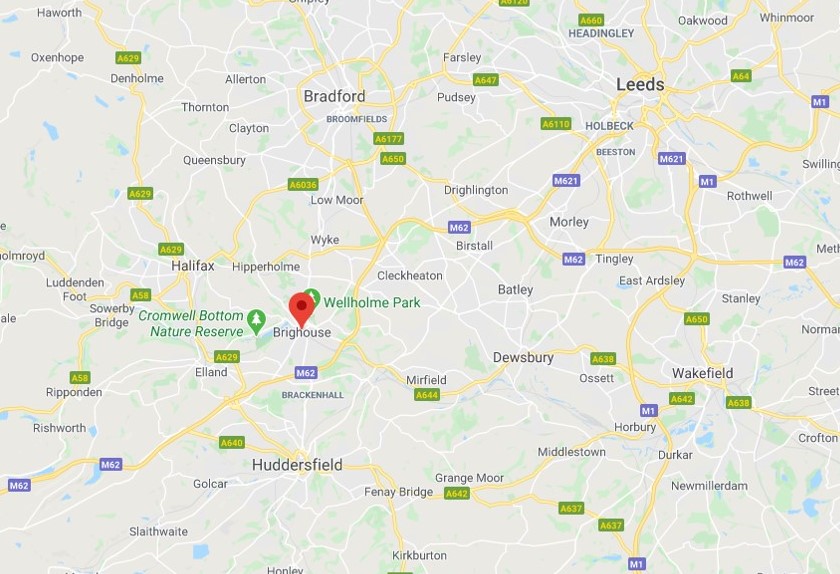Open Cromwell Bottom Nature Reserve text link
Image resolution: width=840 pixels, height=574 pixels.
pos(191,323)
